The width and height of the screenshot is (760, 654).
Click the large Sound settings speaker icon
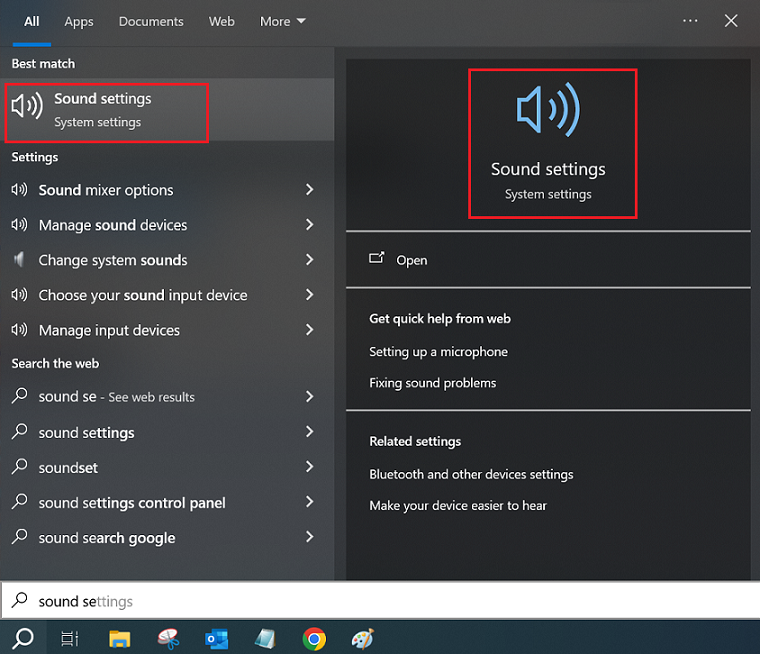coord(548,110)
